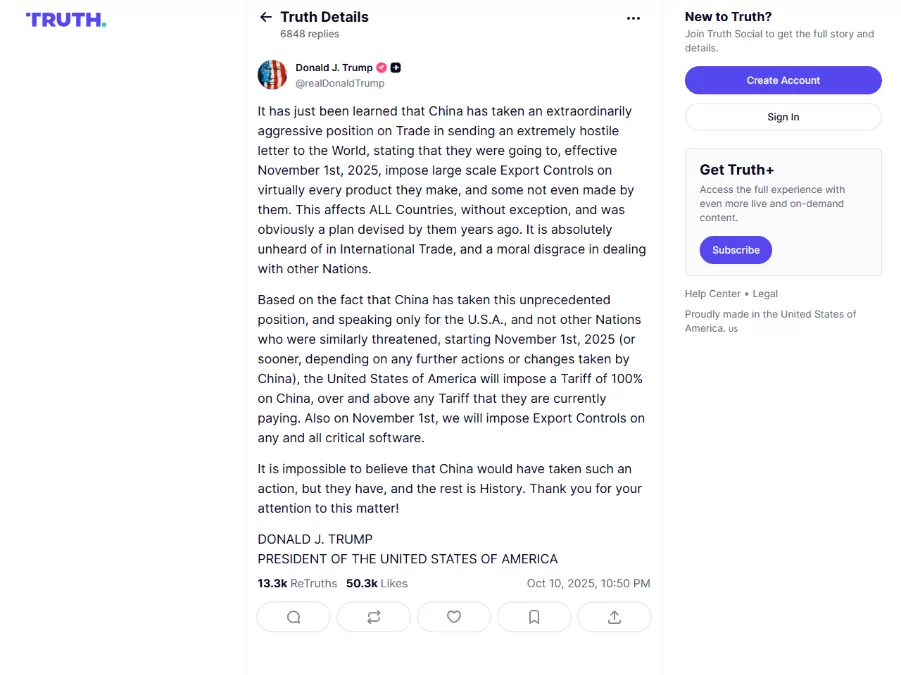The width and height of the screenshot is (901, 675).
Task: View the 50.3k Likes list
Action: pos(377,583)
